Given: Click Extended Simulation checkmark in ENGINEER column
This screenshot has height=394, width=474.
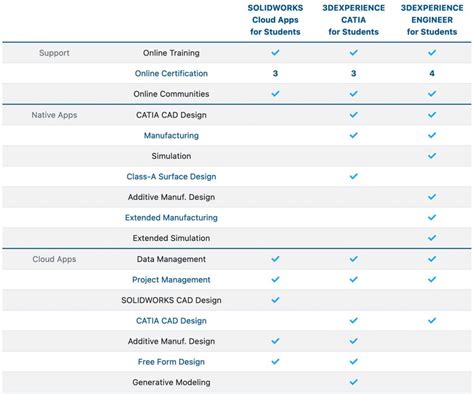Looking at the screenshot, I should 432,238.
